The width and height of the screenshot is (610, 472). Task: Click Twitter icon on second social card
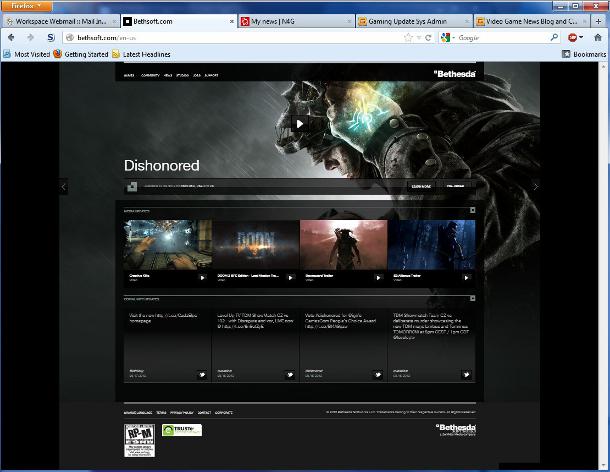[x=290, y=375]
